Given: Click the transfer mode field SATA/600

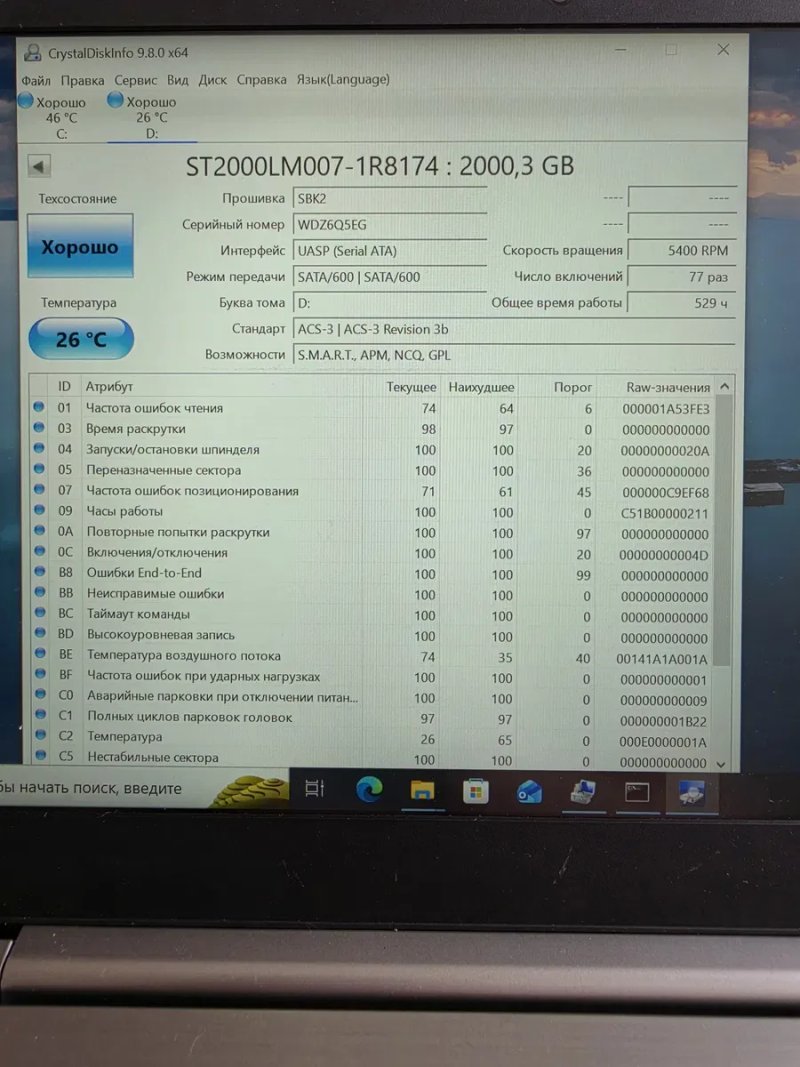Looking at the screenshot, I should tap(389, 277).
